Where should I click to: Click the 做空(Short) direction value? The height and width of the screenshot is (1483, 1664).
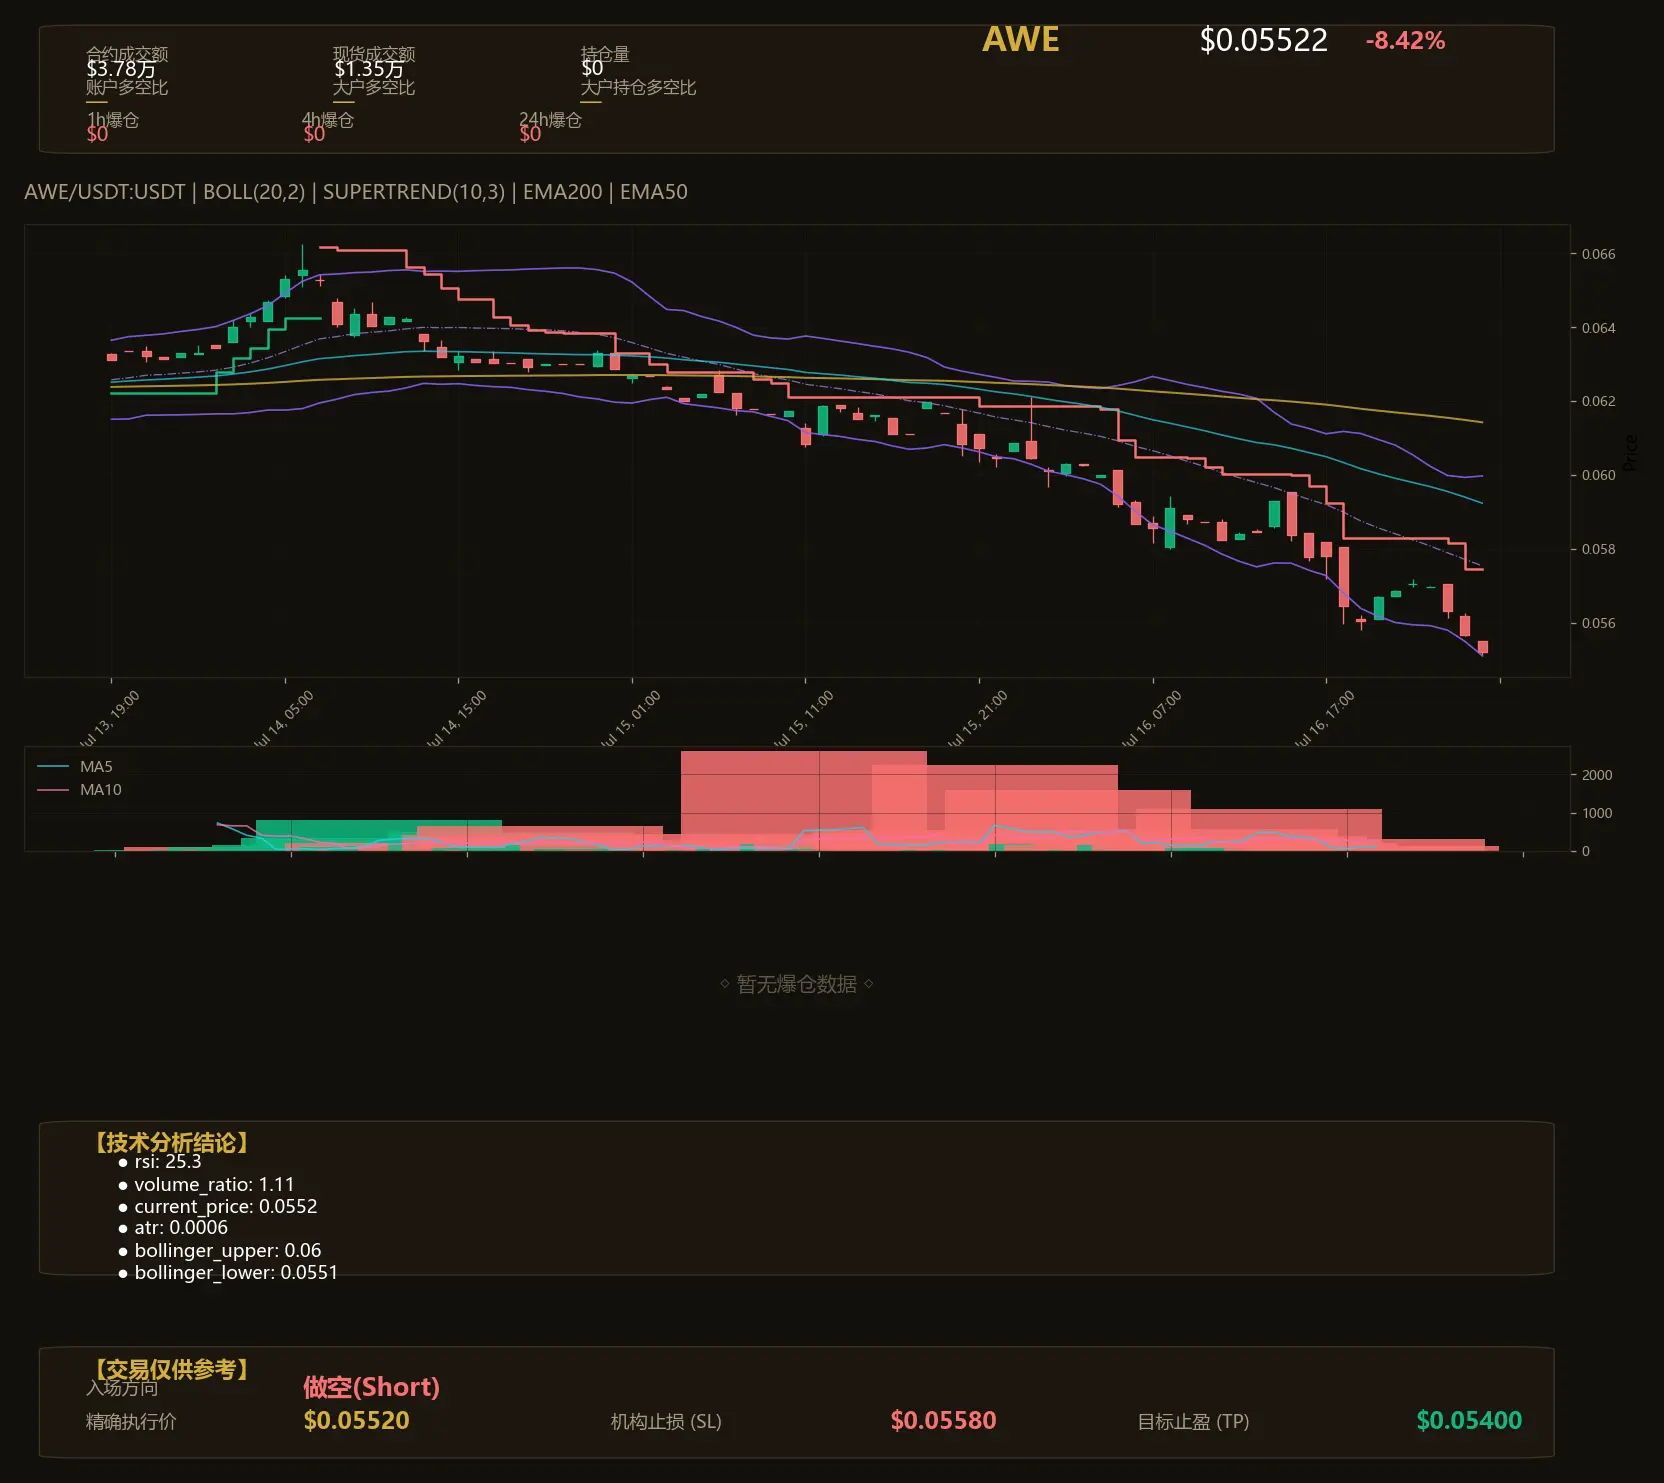(x=371, y=1387)
